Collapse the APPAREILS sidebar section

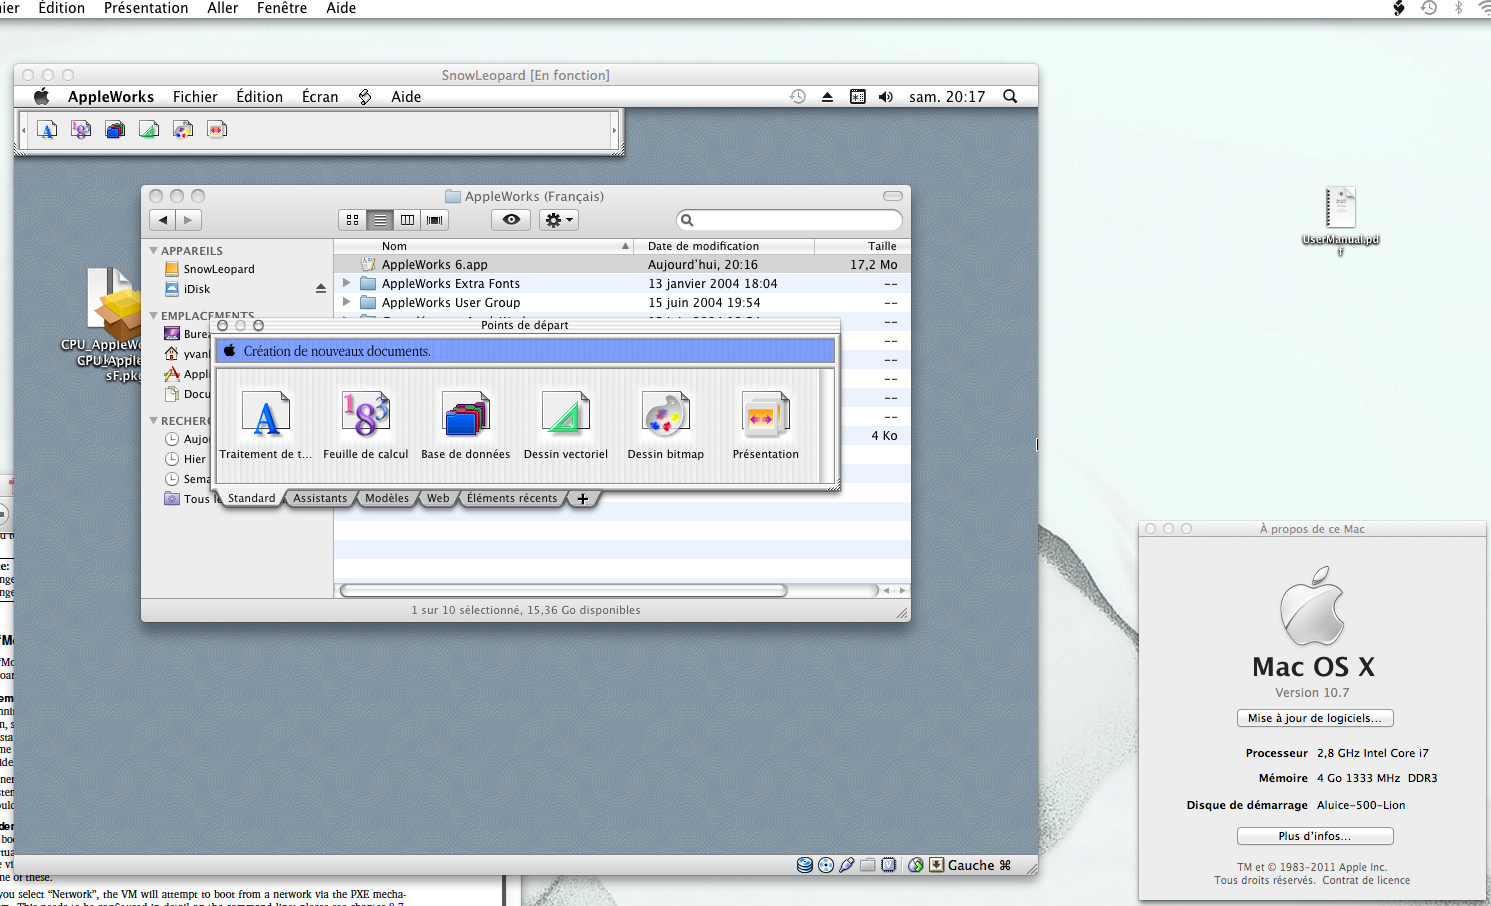(x=153, y=250)
